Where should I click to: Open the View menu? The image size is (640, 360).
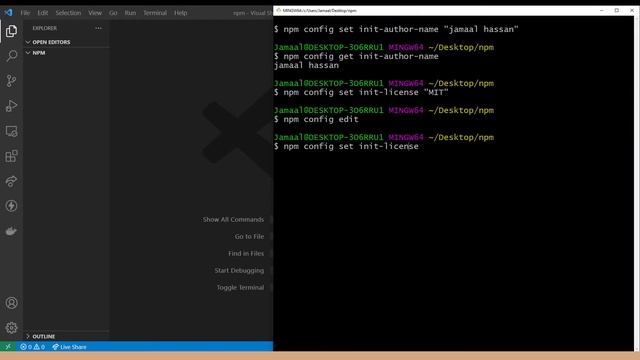point(95,13)
